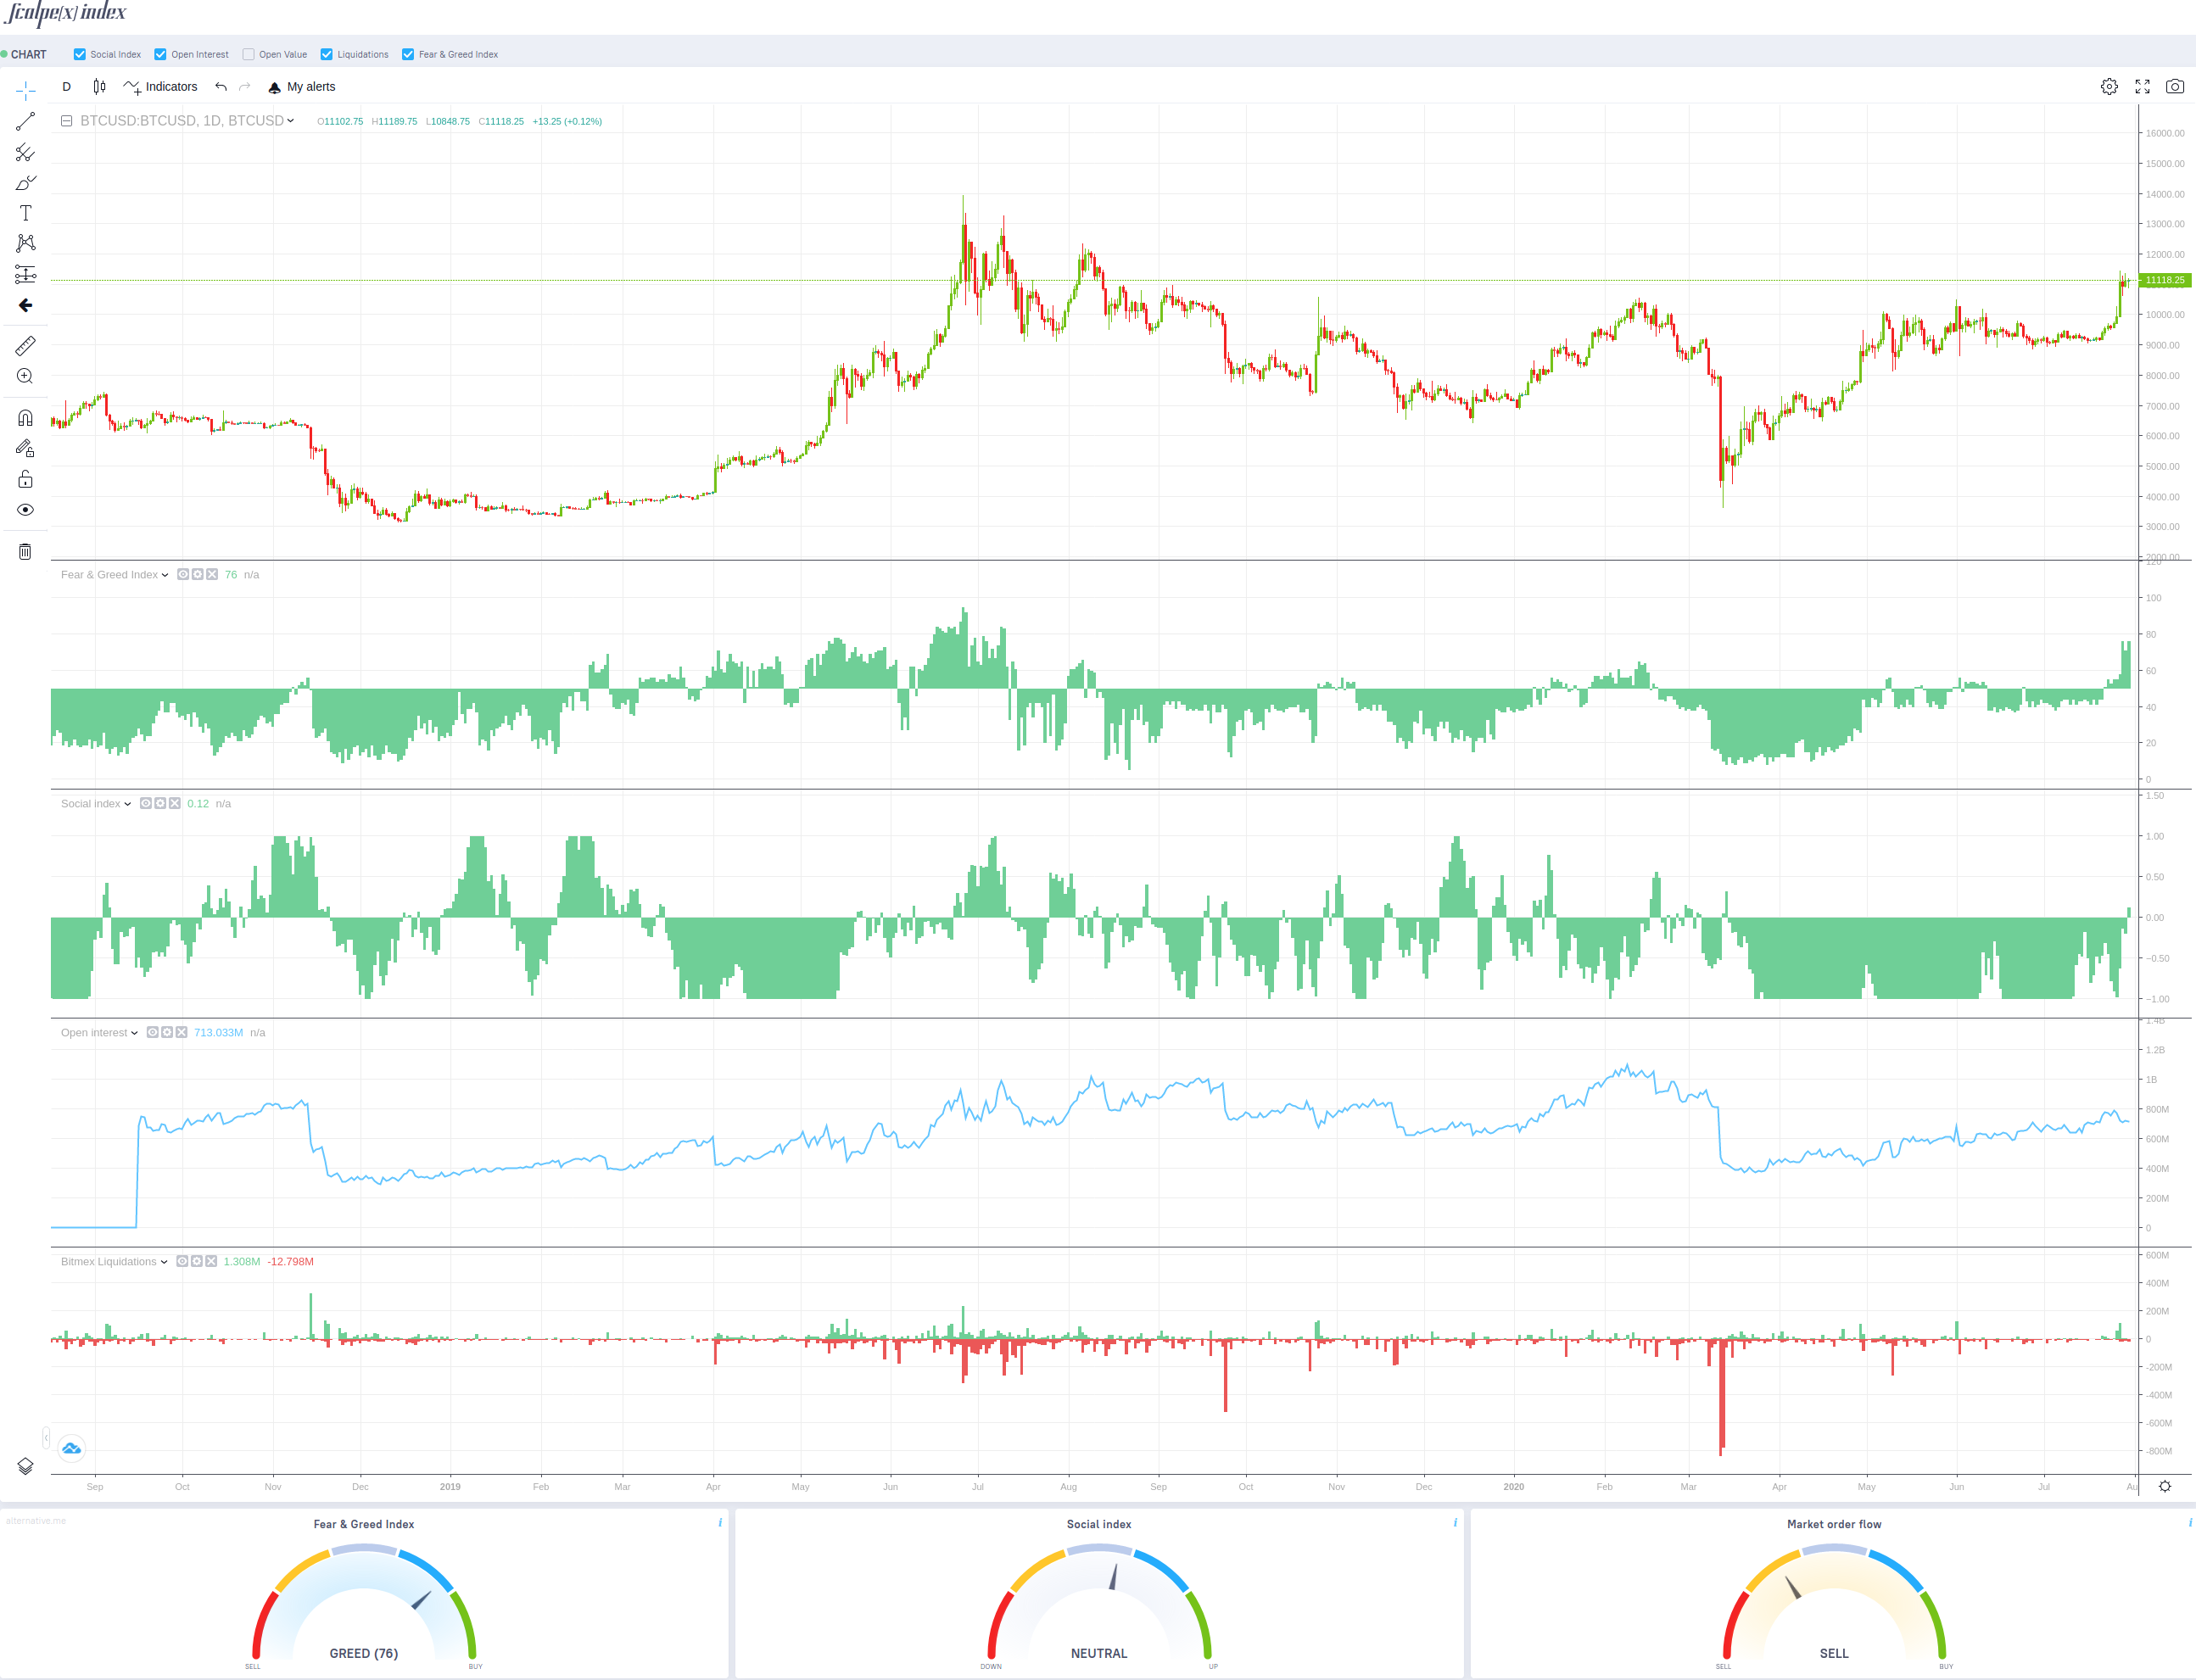Enable the Open Value checkbox
The height and width of the screenshot is (1680, 2196).
(249, 55)
